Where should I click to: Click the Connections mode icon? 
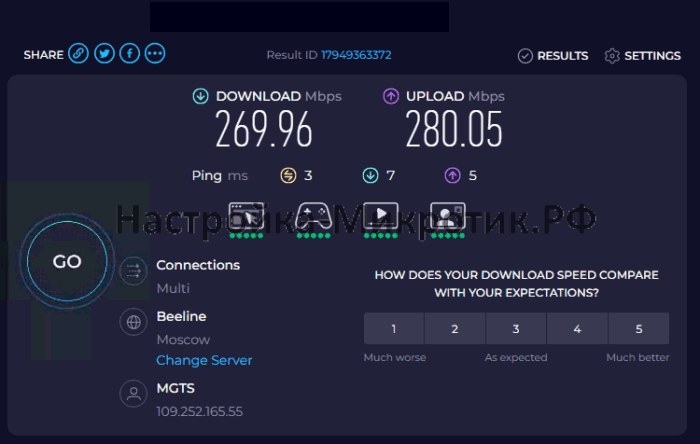point(133,271)
